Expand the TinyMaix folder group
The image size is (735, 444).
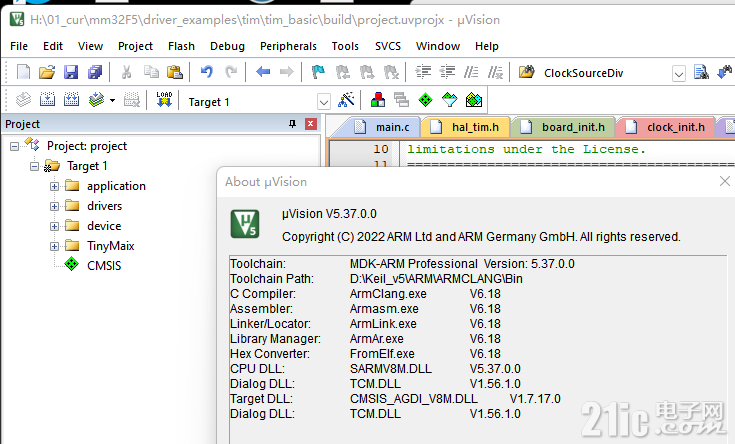[54, 246]
